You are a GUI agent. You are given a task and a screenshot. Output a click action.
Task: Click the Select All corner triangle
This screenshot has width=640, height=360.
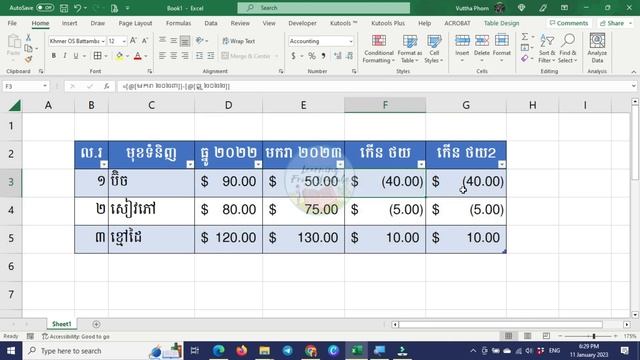14,106
